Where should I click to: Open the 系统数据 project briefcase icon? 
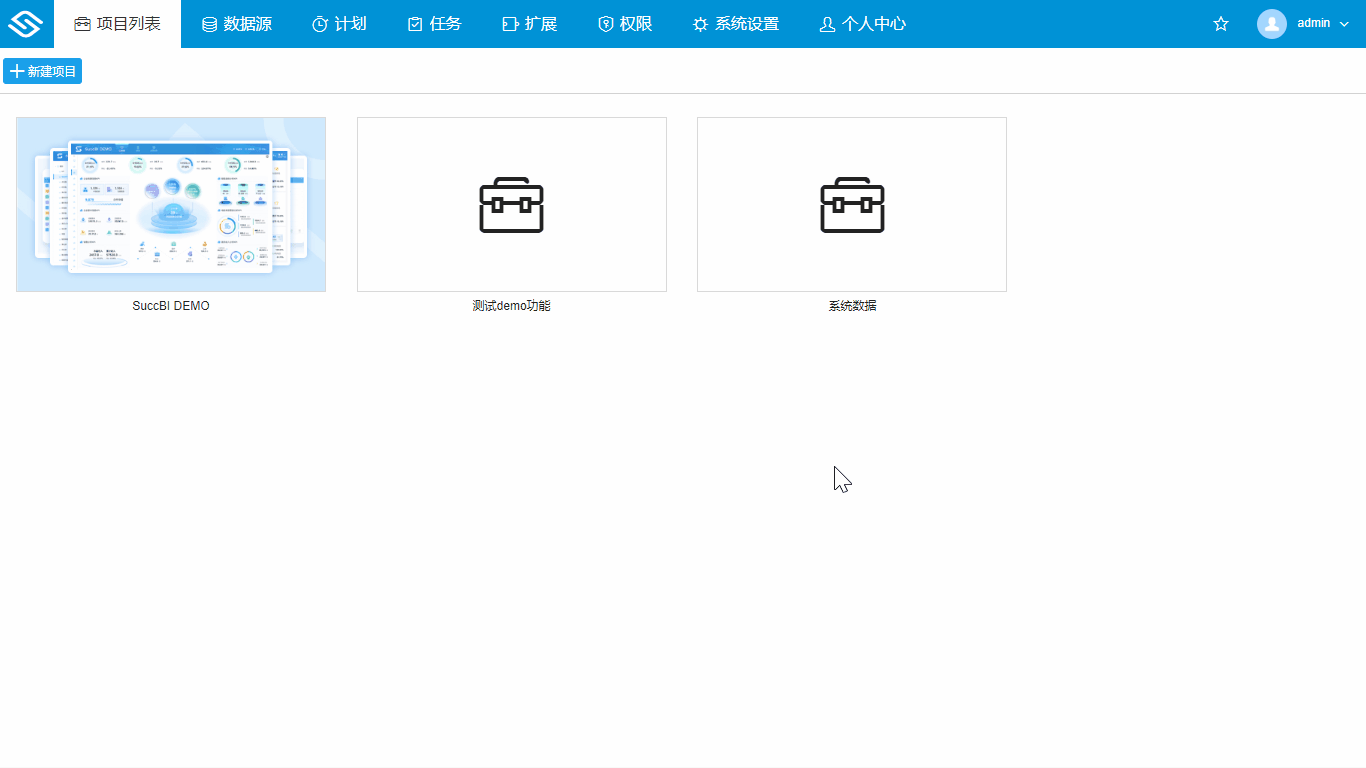click(x=851, y=203)
